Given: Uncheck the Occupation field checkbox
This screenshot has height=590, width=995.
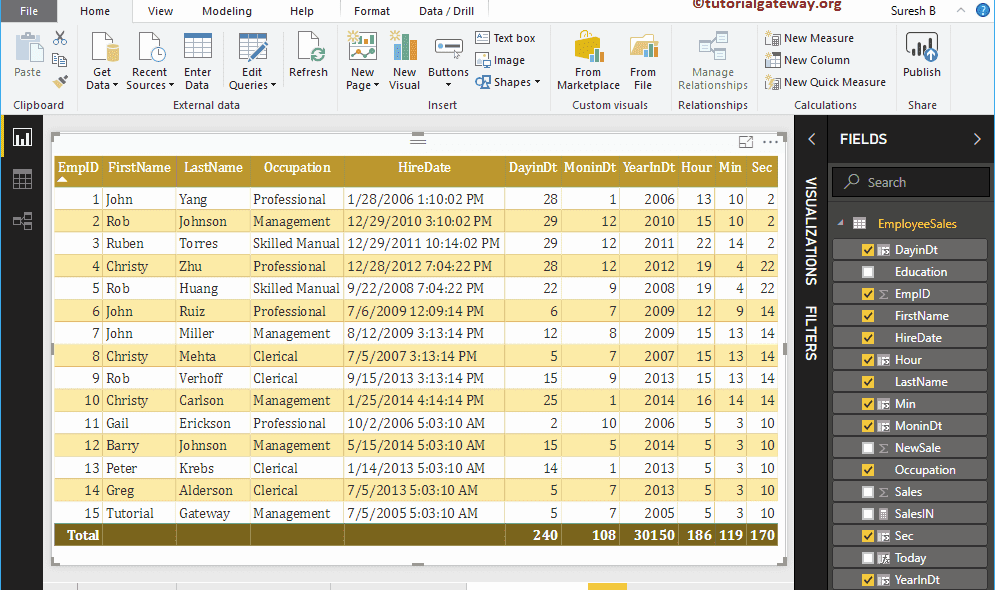Looking at the screenshot, I should tap(868, 470).
